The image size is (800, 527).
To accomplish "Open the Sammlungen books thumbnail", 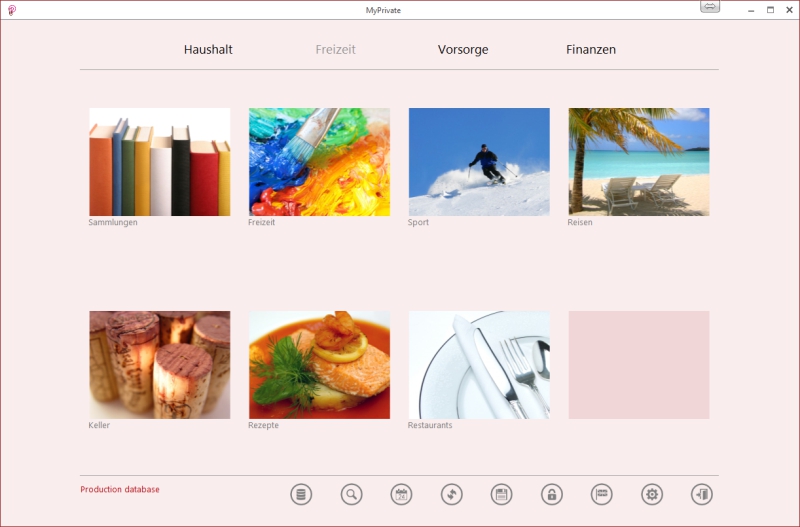I will 159,162.
